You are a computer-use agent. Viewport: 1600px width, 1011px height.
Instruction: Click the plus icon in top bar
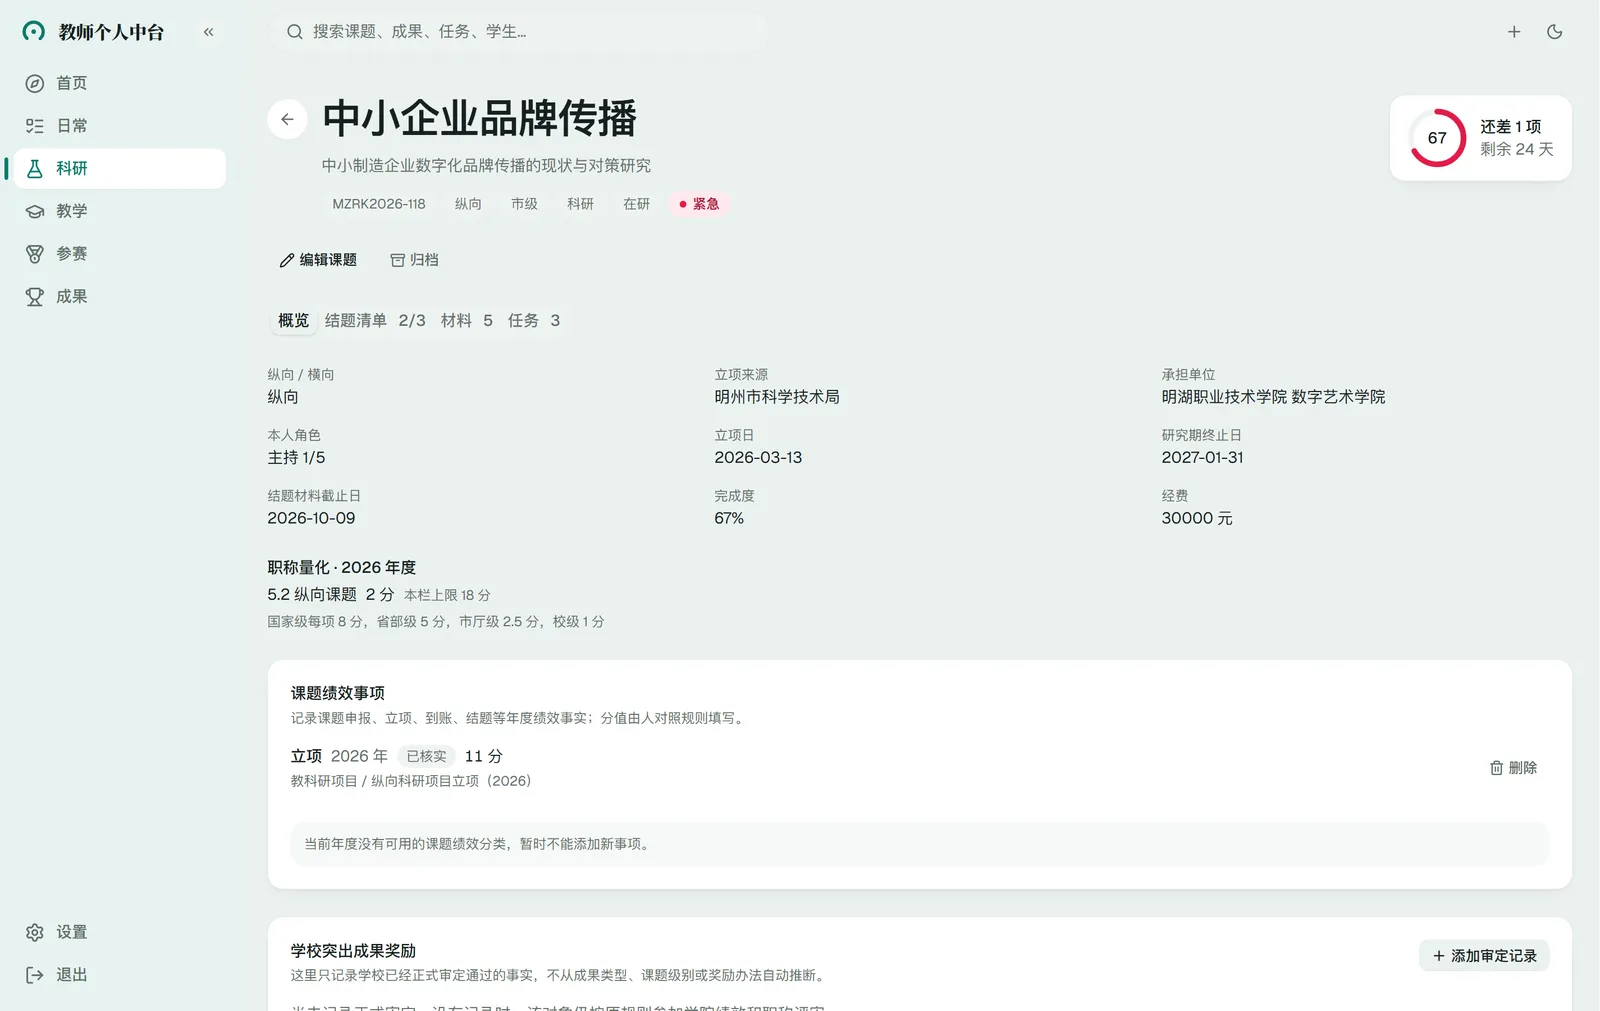[x=1514, y=32]
